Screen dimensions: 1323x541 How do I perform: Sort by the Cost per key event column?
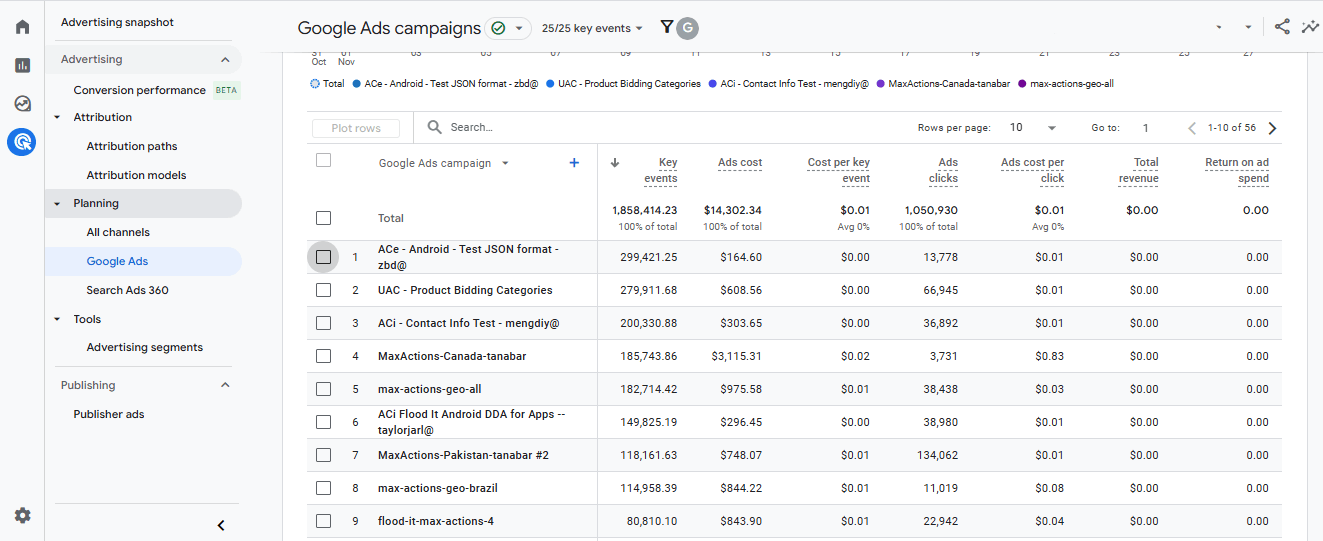pos(838,170)
